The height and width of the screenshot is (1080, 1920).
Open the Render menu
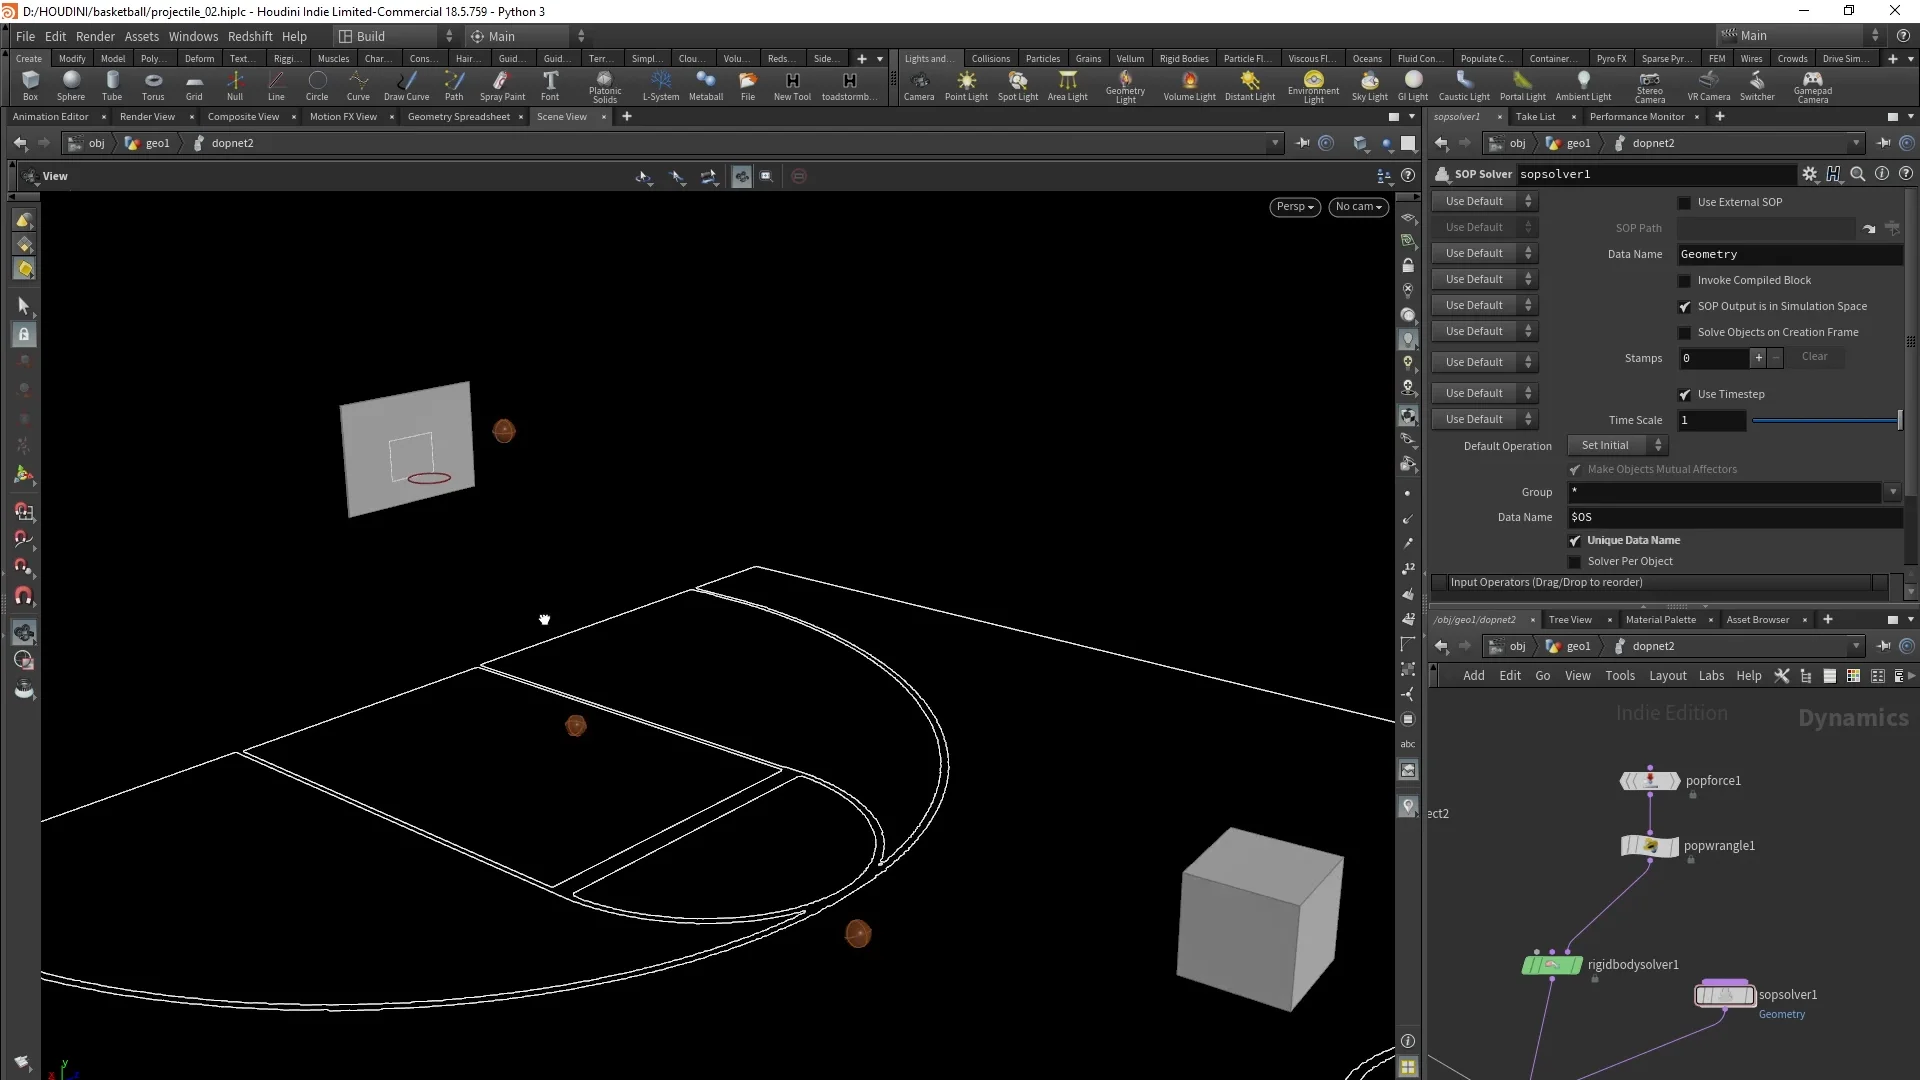[x=95, y=37]
